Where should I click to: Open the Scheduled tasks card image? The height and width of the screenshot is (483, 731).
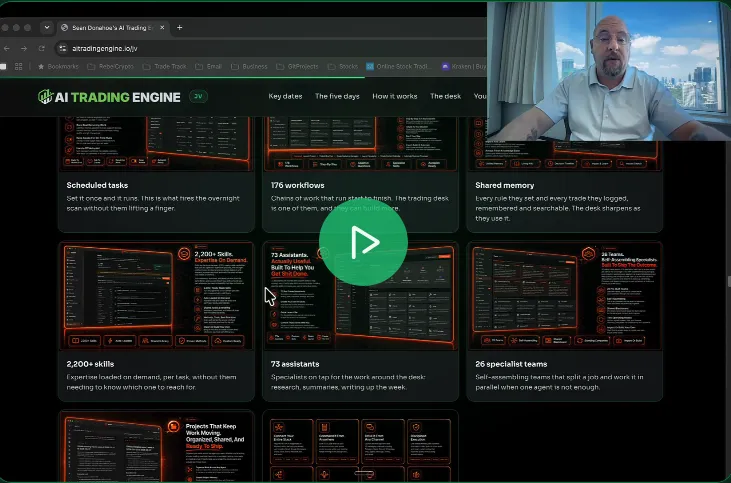[x=157, y=144]
